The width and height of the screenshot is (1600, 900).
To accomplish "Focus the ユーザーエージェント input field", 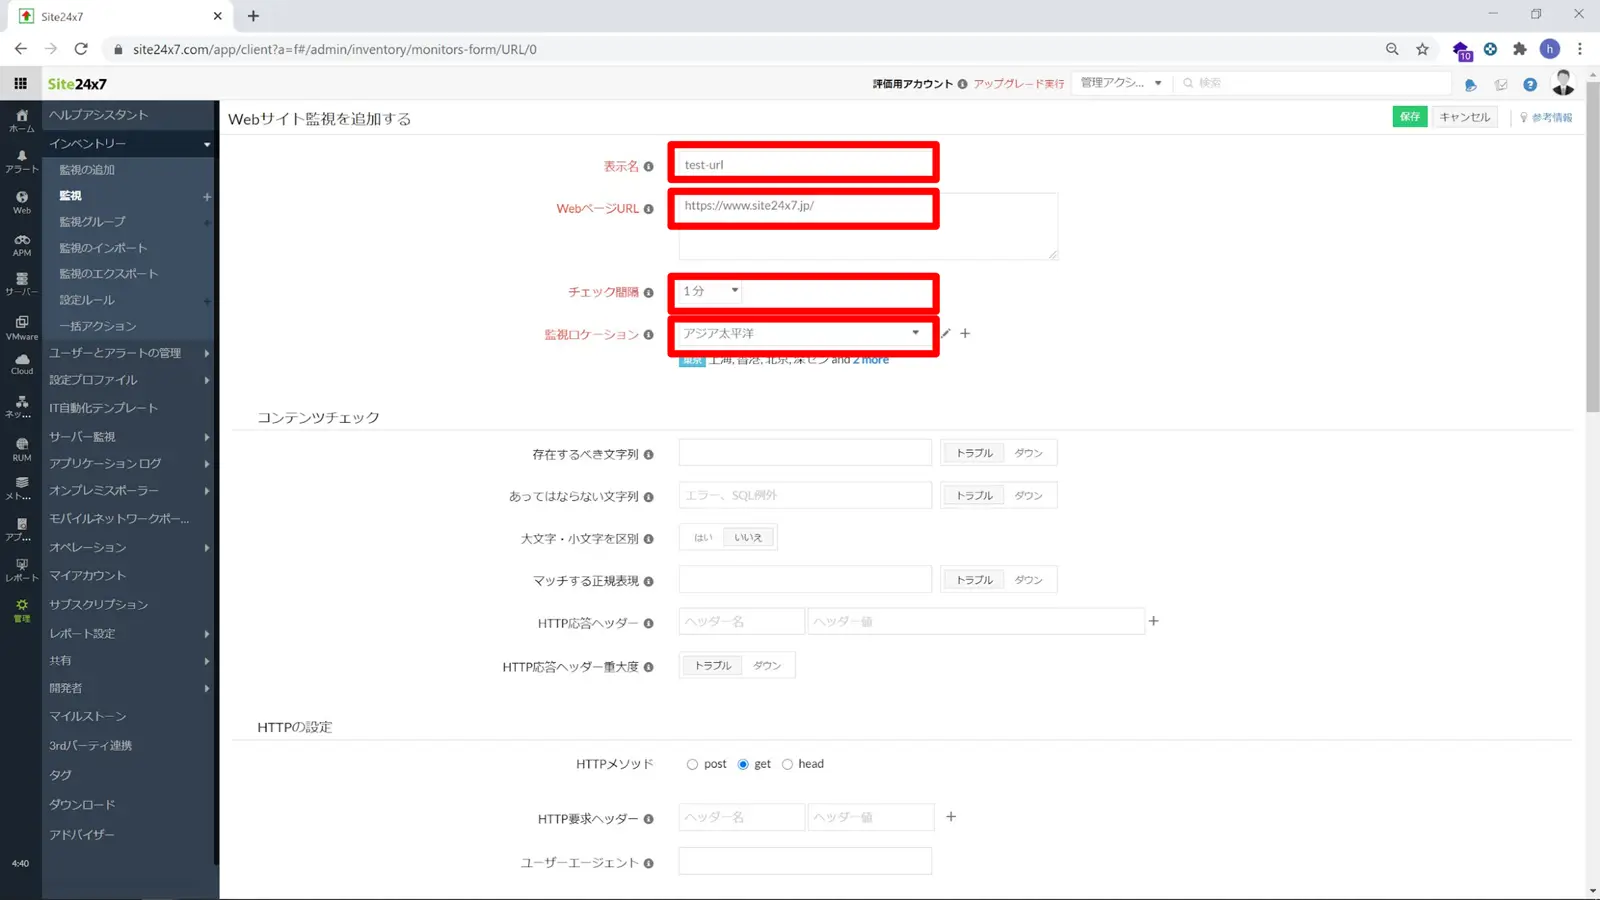I will point(805,861).
